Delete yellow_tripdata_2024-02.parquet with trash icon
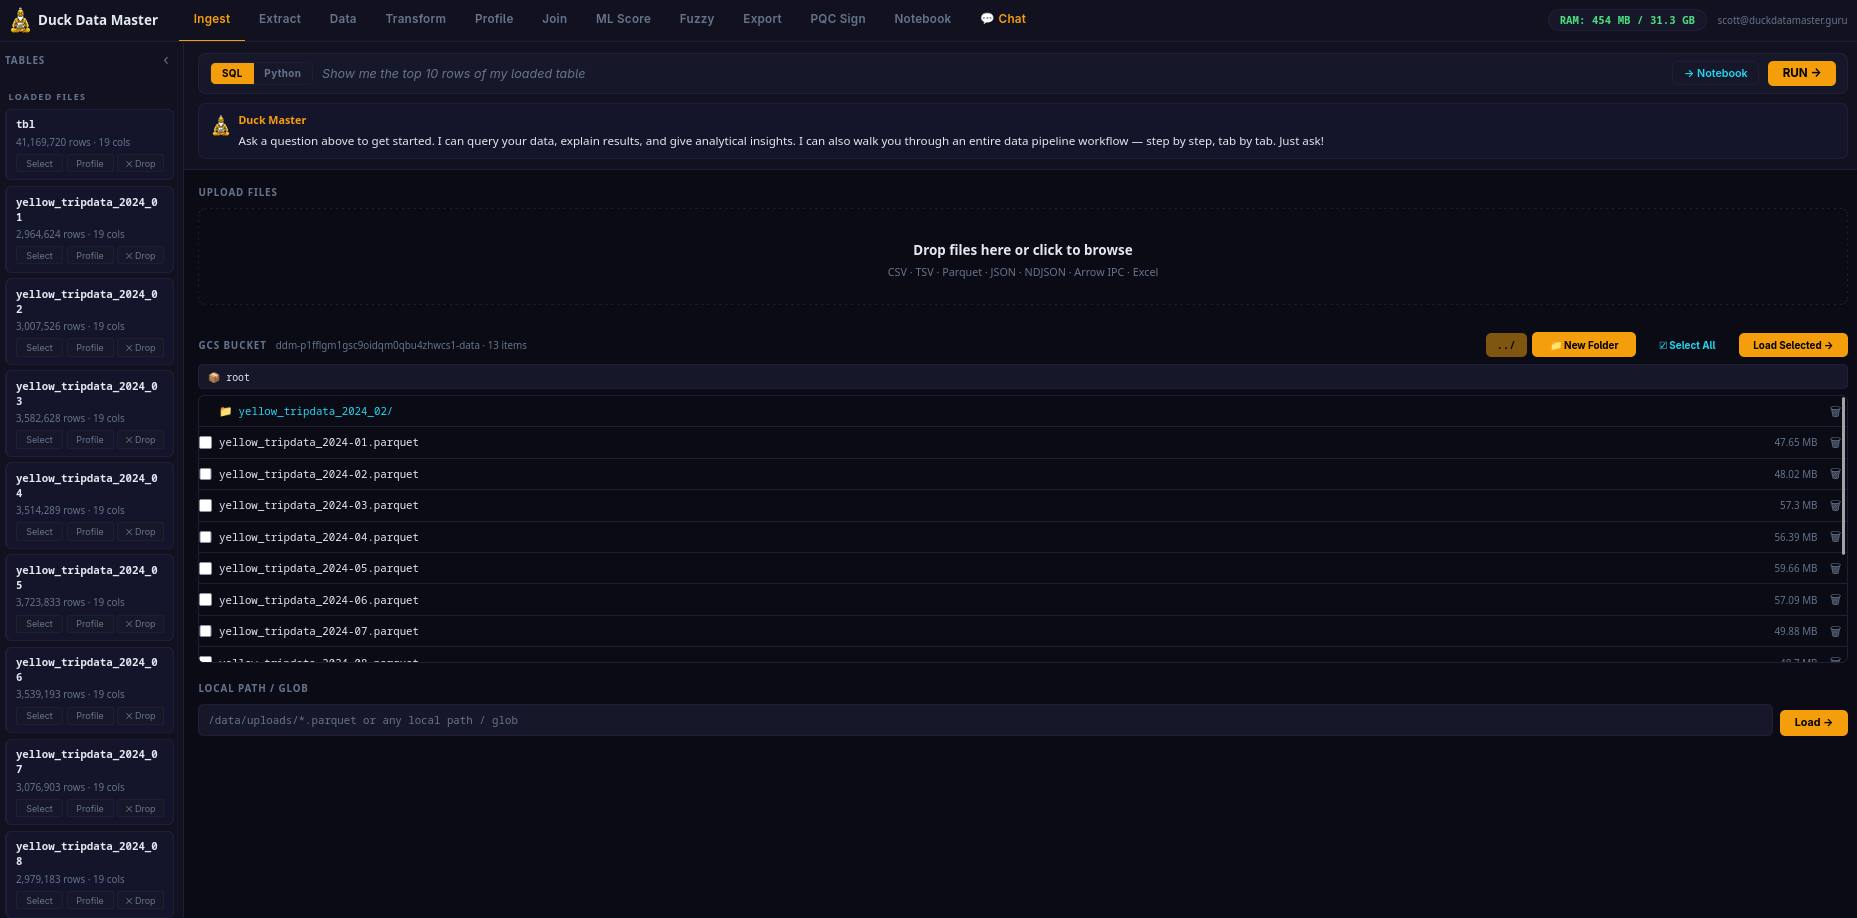Screen dimensions: 1857x918 click(x=1835, y=474)
